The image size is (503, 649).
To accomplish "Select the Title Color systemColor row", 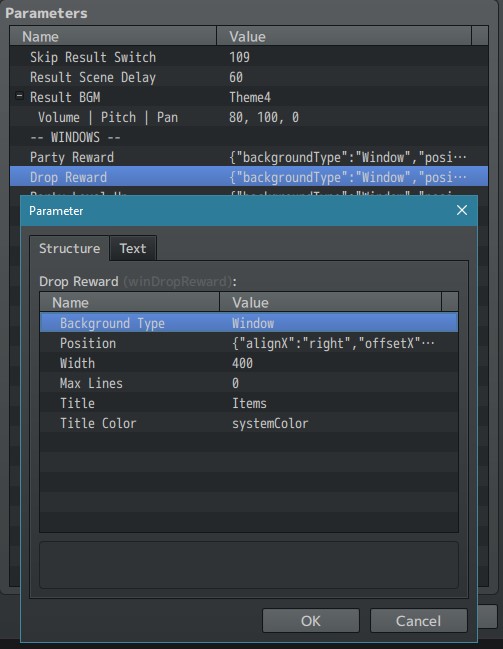I will click(249, 423).
